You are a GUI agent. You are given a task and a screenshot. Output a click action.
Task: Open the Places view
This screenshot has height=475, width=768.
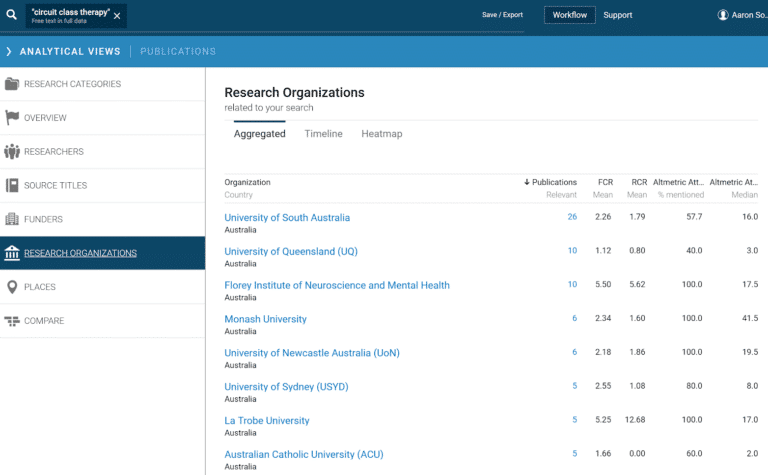(102, 287)
